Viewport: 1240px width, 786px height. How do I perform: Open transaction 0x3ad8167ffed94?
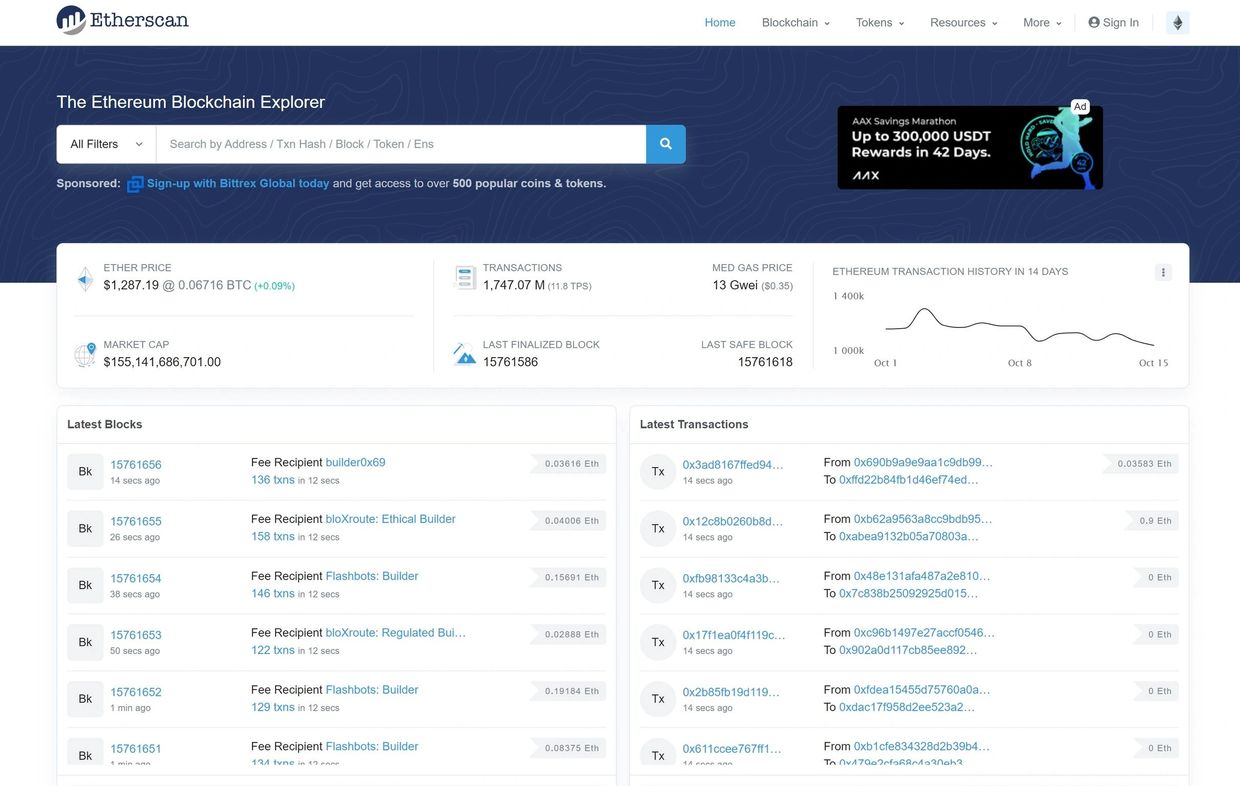coord(733,465)
